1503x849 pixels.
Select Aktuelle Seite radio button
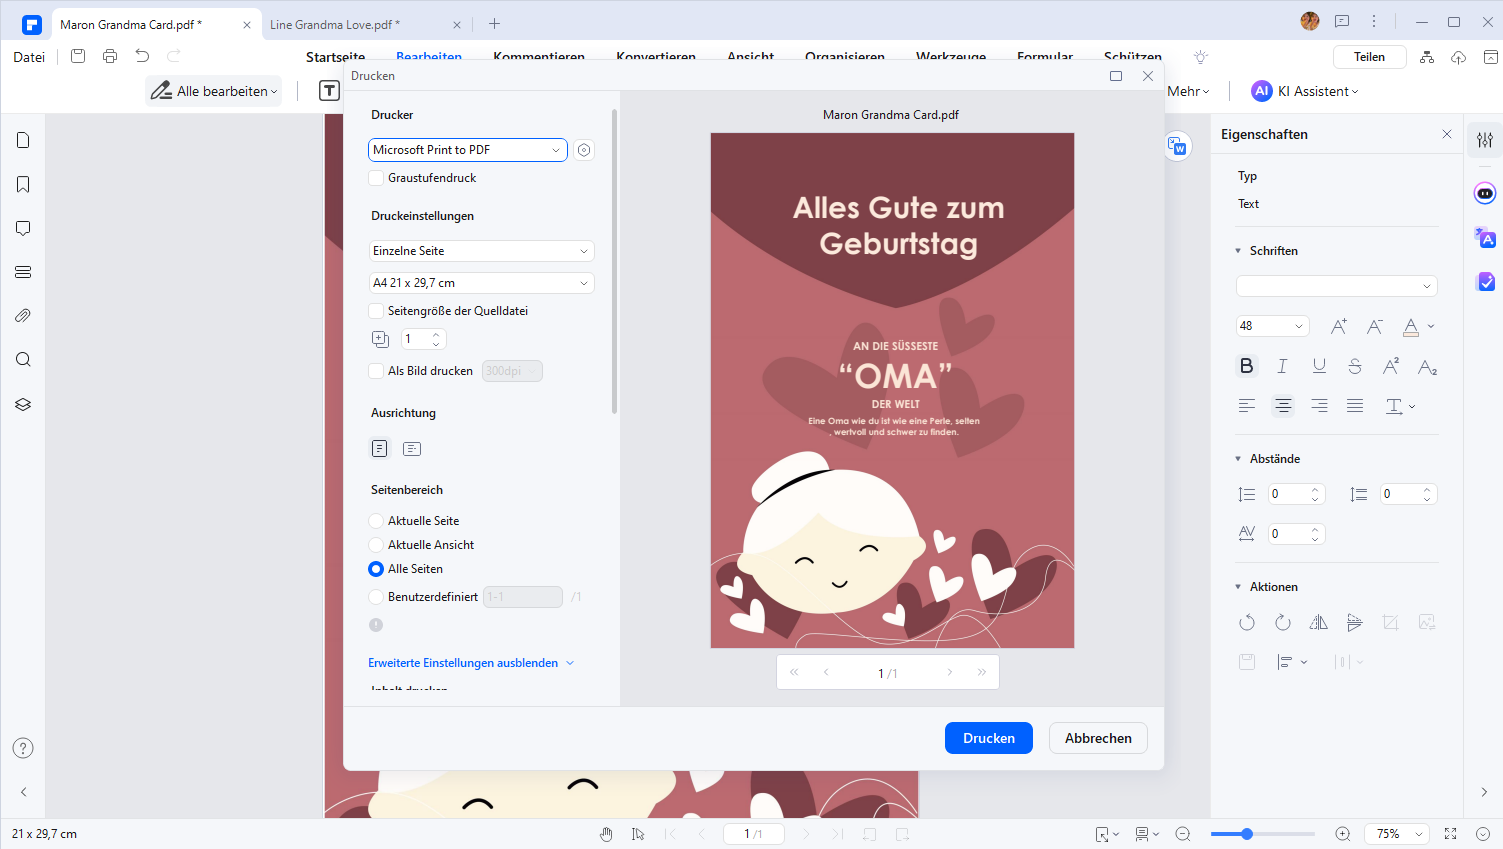[x=376, y=521]
